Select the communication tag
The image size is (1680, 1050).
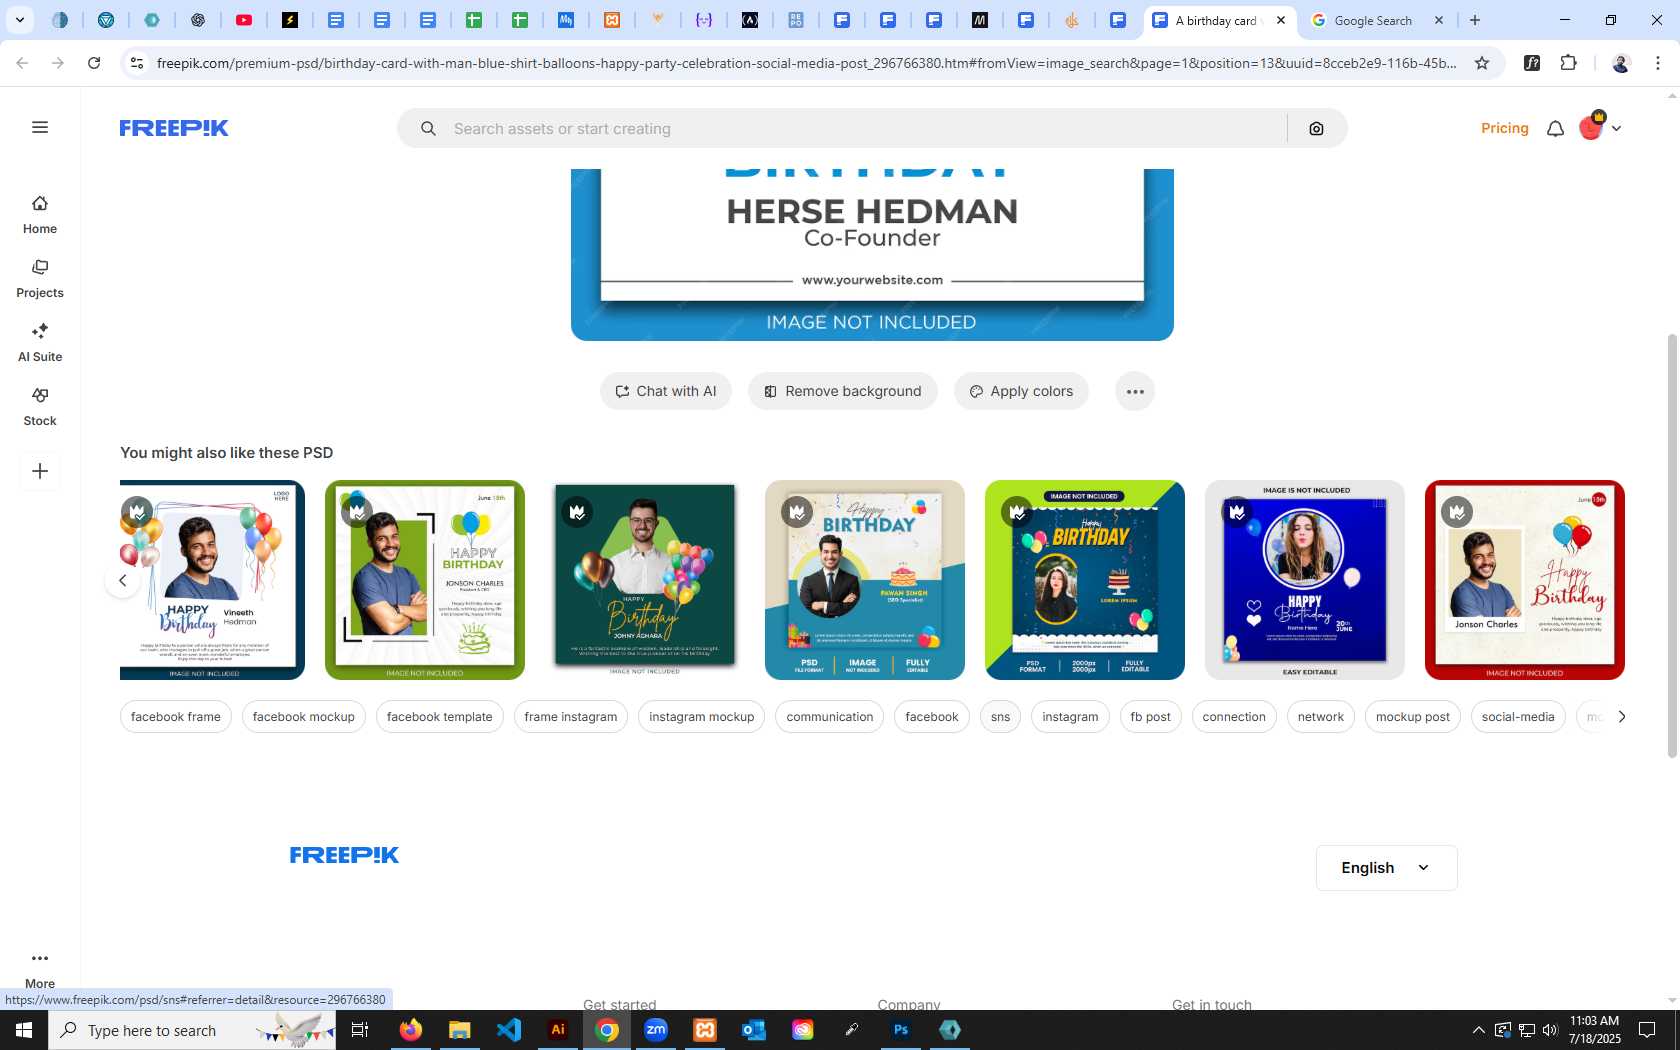pos(830,717)
